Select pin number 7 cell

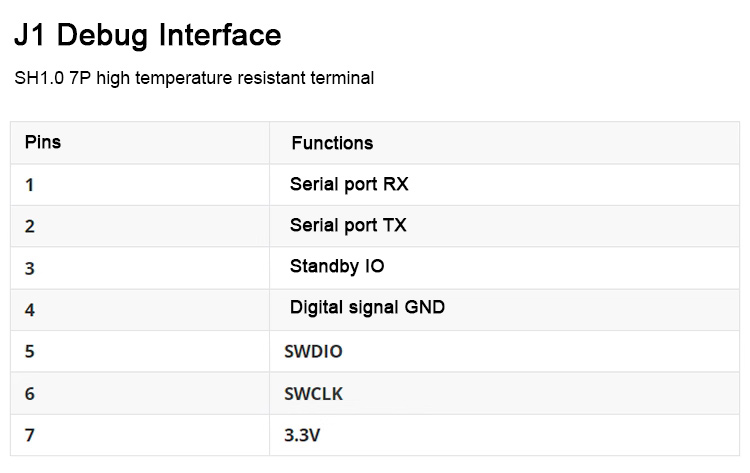[x=140, y=435]
